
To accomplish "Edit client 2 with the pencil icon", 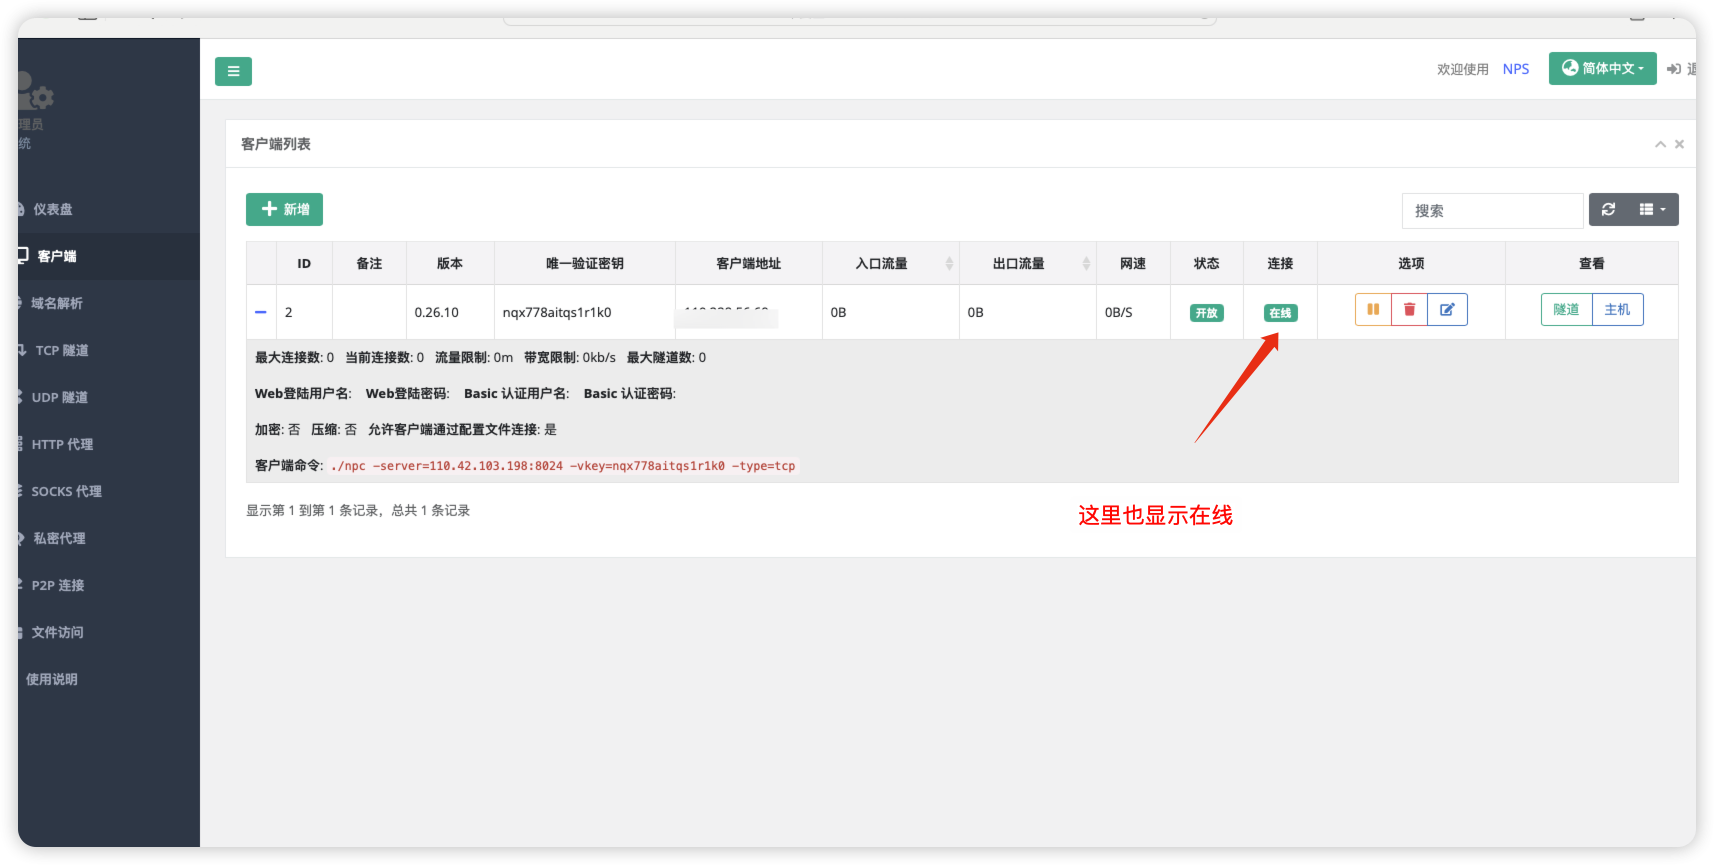I will point(1447,309).
